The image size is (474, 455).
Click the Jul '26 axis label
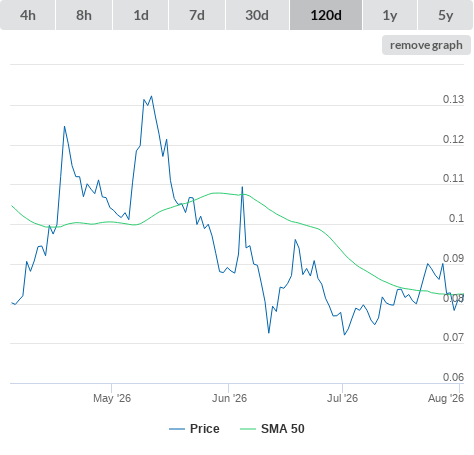point(342,398)
